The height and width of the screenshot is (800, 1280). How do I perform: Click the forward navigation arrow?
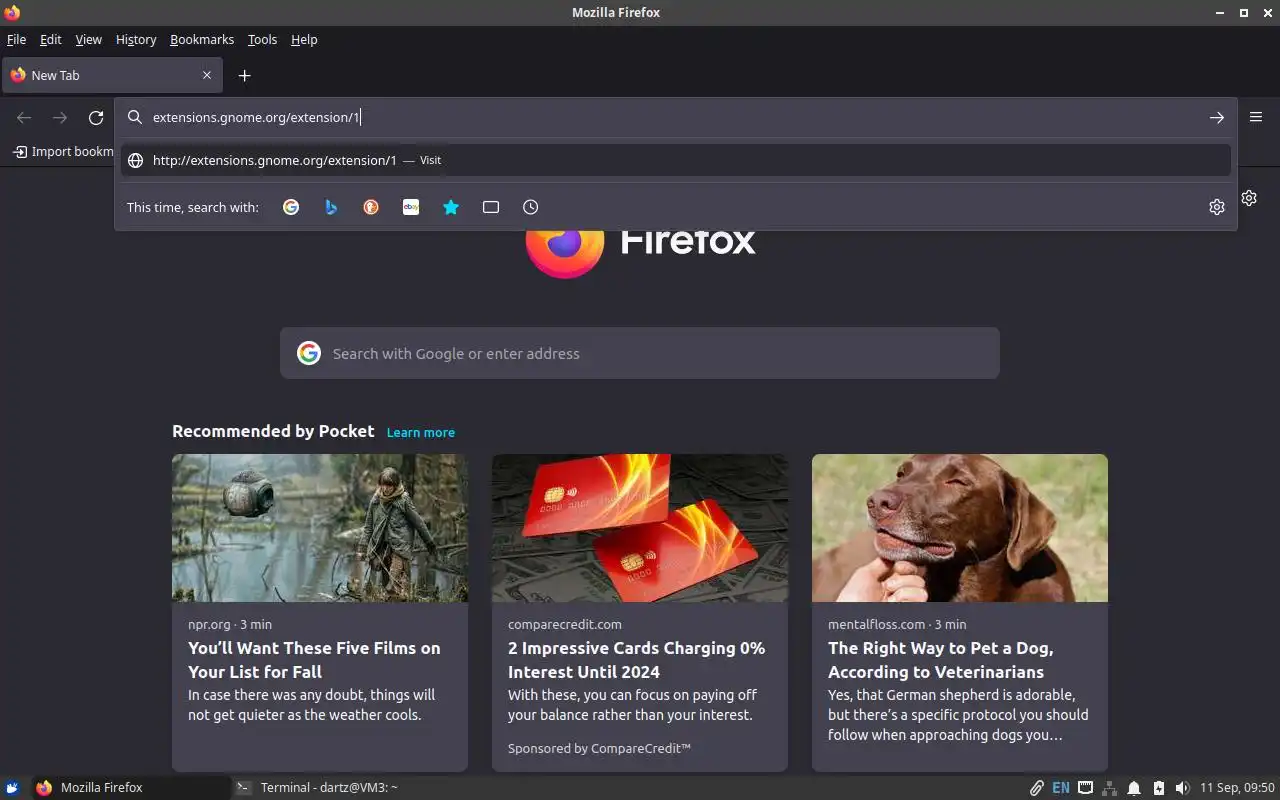60,117
